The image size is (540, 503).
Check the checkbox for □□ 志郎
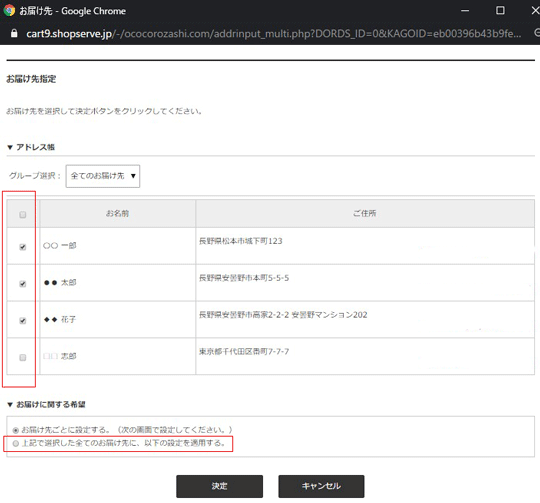pos(23,357)
